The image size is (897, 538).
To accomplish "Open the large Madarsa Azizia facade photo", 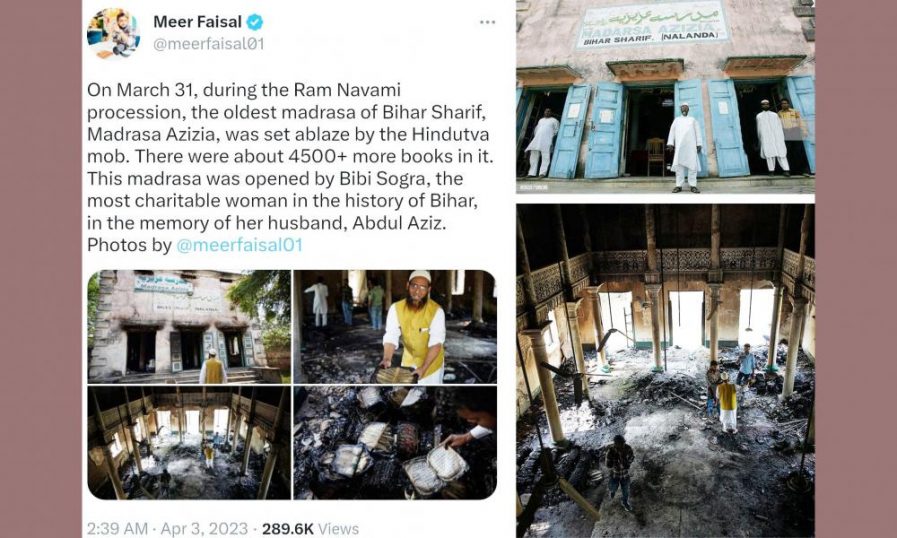I will (x=665, y=97).
